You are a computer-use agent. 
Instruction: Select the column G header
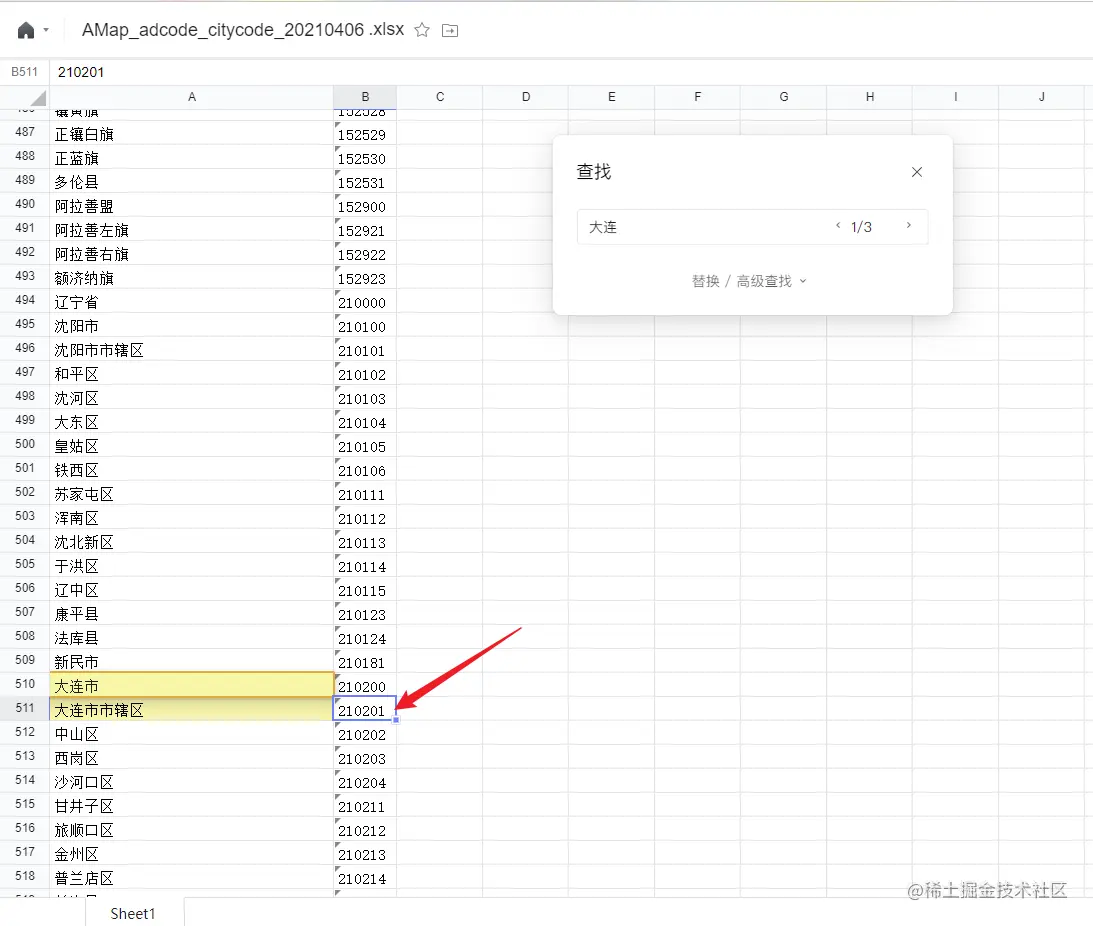(x=784, y=97)
